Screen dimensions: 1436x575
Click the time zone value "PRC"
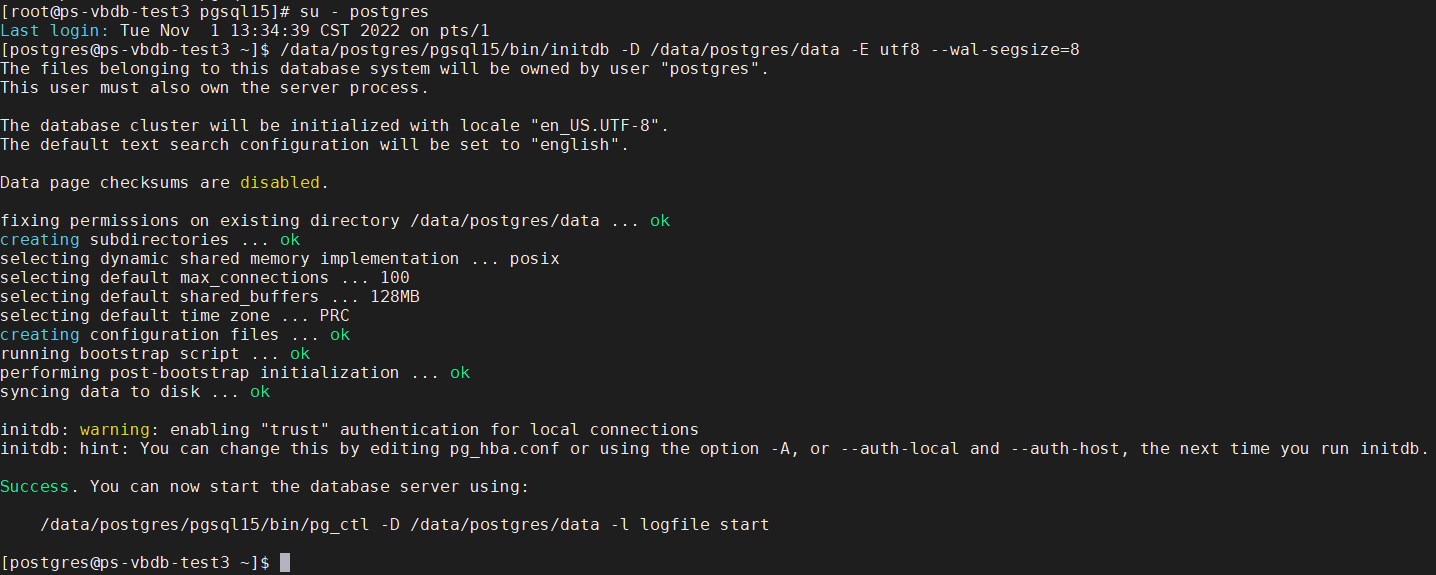334,316
